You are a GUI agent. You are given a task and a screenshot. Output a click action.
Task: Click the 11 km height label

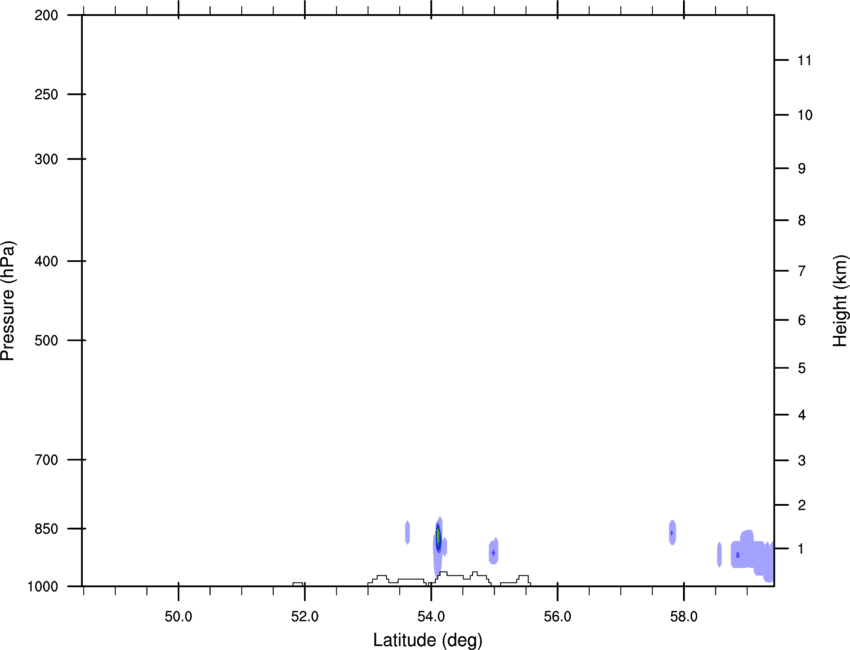point(804,60)
